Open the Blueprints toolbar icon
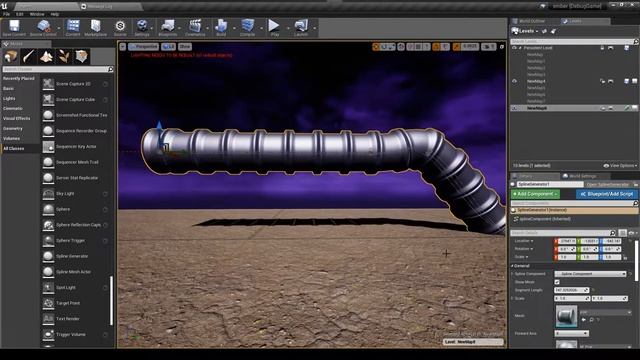 tap(168, 26)
